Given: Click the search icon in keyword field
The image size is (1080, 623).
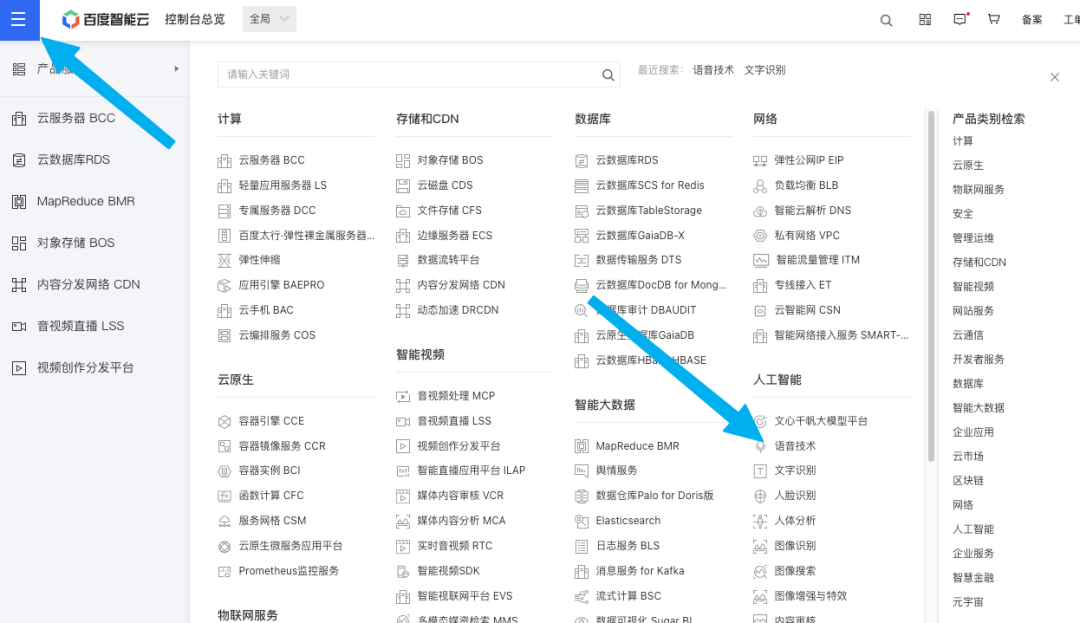Looking at the screenshot, I should pyautogui.click(x=608, y=74).
